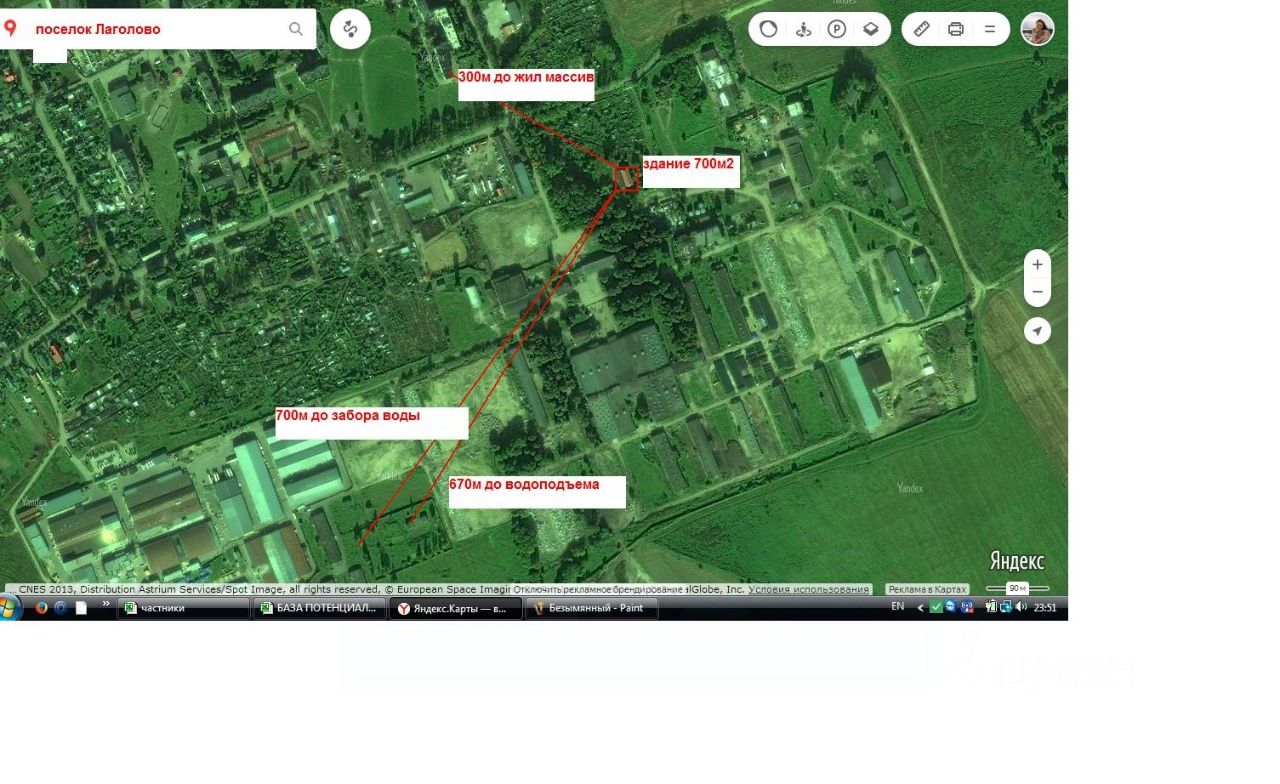Zoom out with the minus button
The width and height of the screenshot is (1280, 784).
(x=1037, y=292)
